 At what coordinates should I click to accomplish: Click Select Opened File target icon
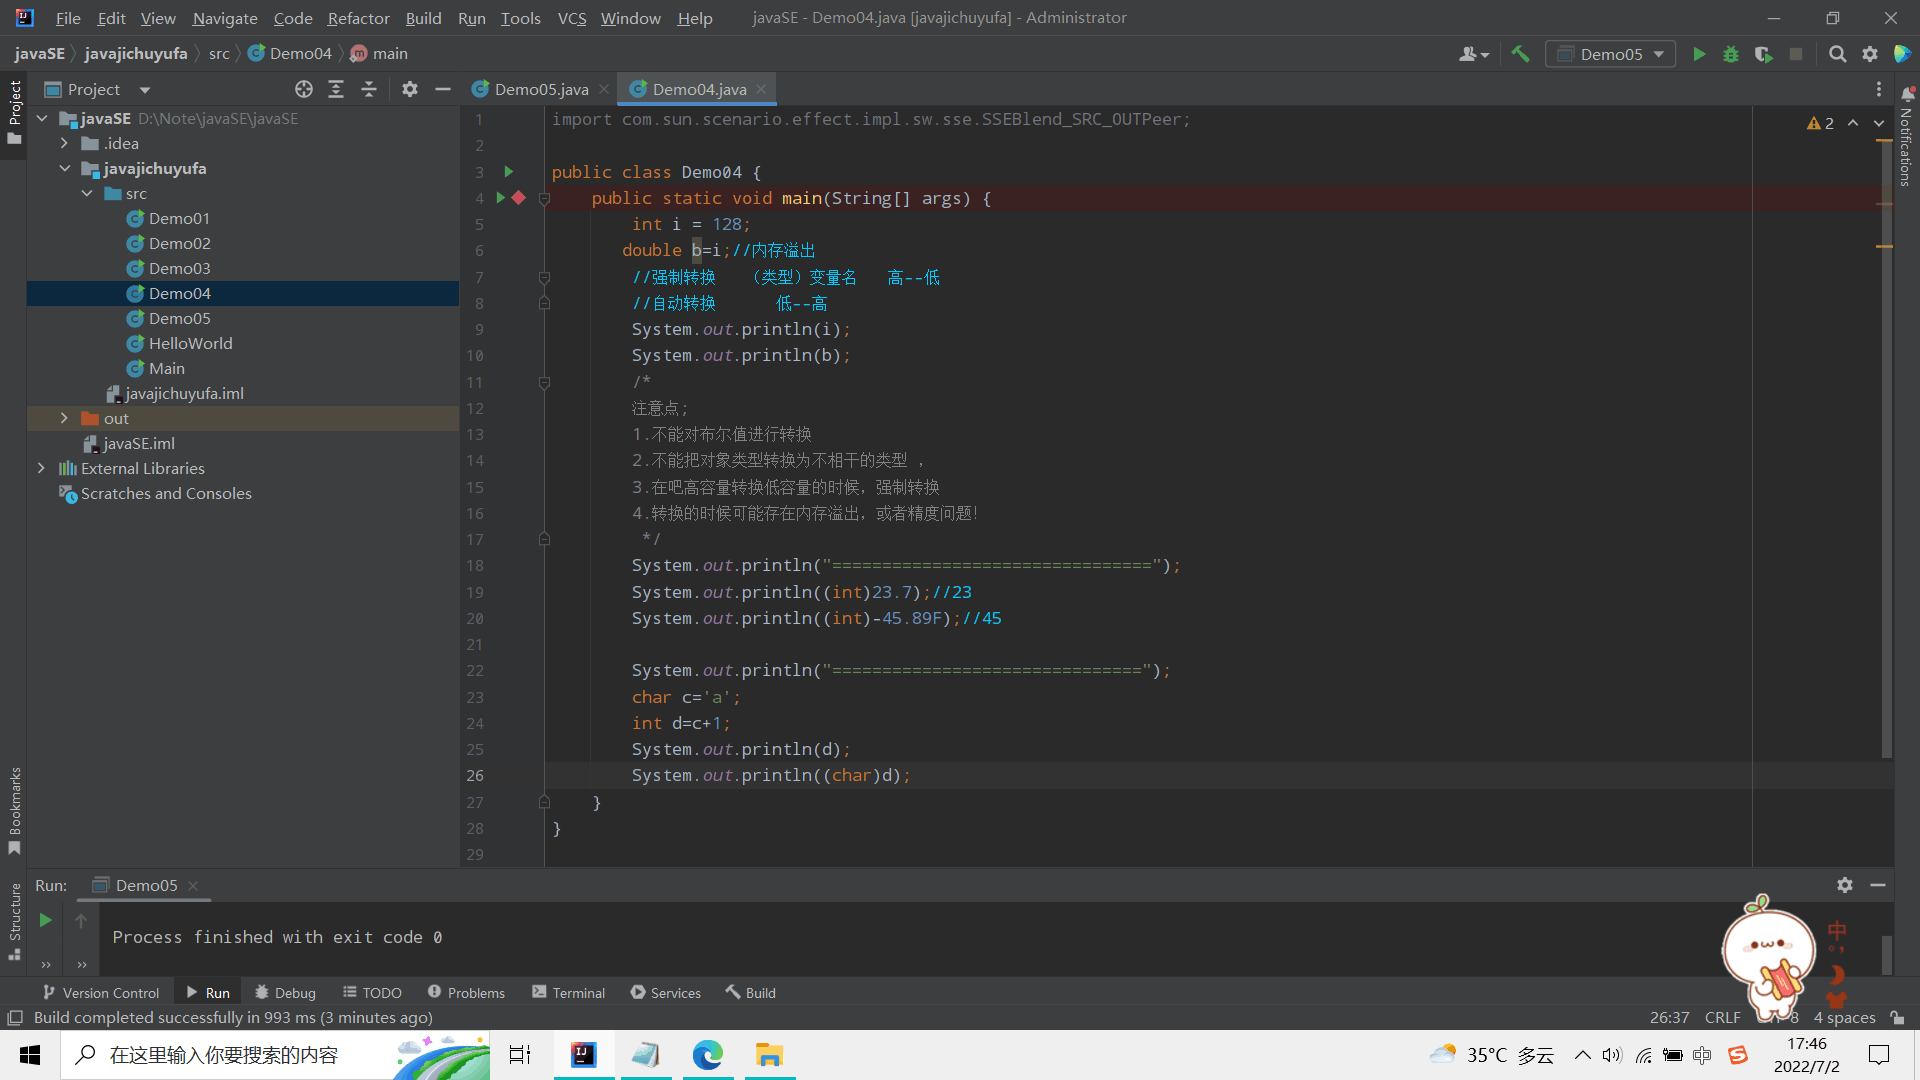coord(304,89)
